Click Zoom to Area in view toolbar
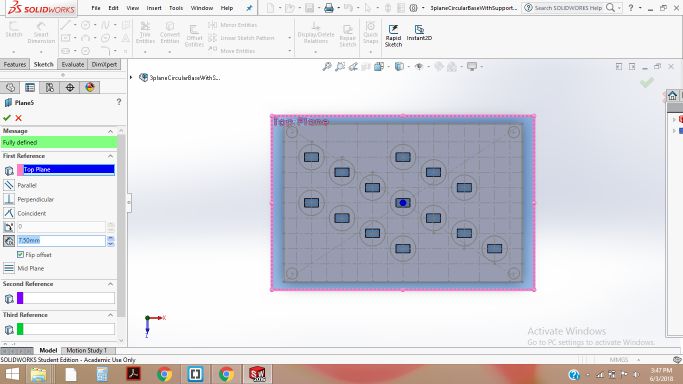683x384 pixels. click(x=340, y=67)
